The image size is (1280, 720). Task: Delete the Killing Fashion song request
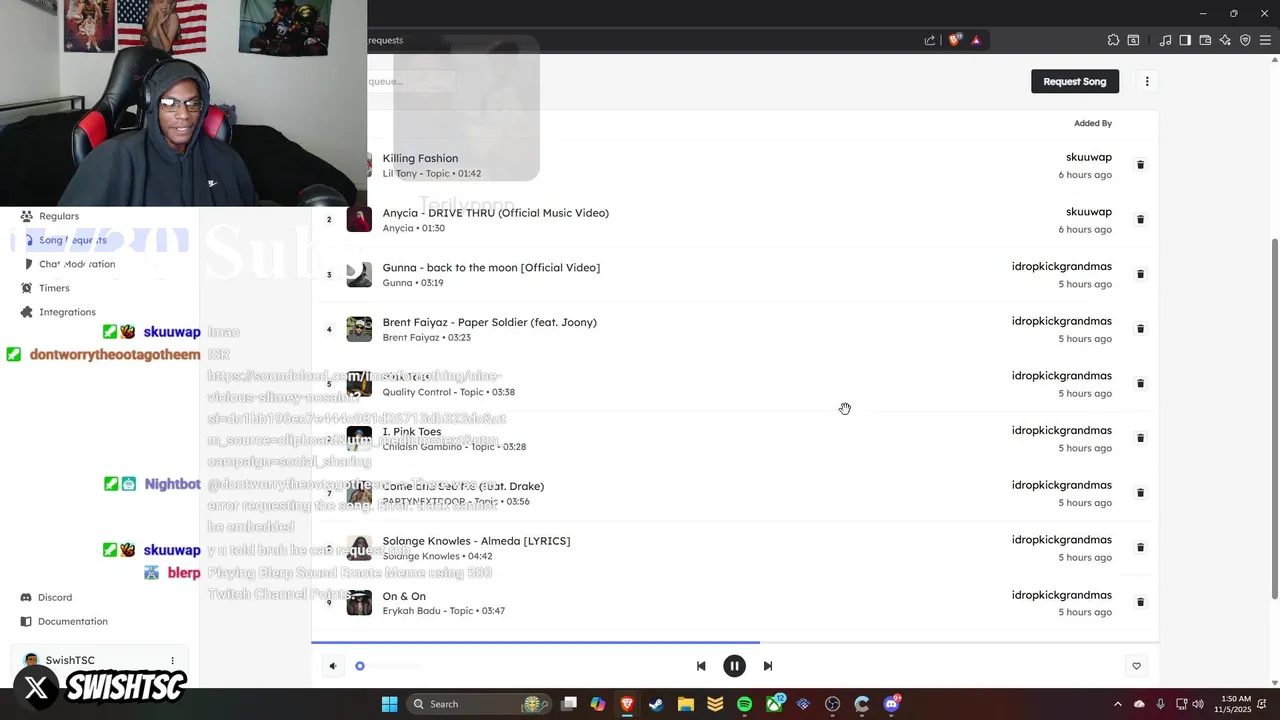click(x=1140, y=165)
